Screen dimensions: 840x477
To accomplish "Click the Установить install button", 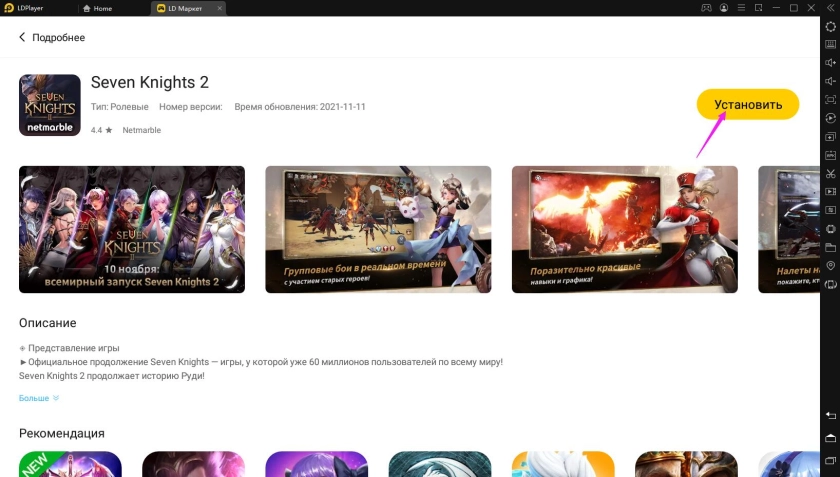I will click(748, 105).
